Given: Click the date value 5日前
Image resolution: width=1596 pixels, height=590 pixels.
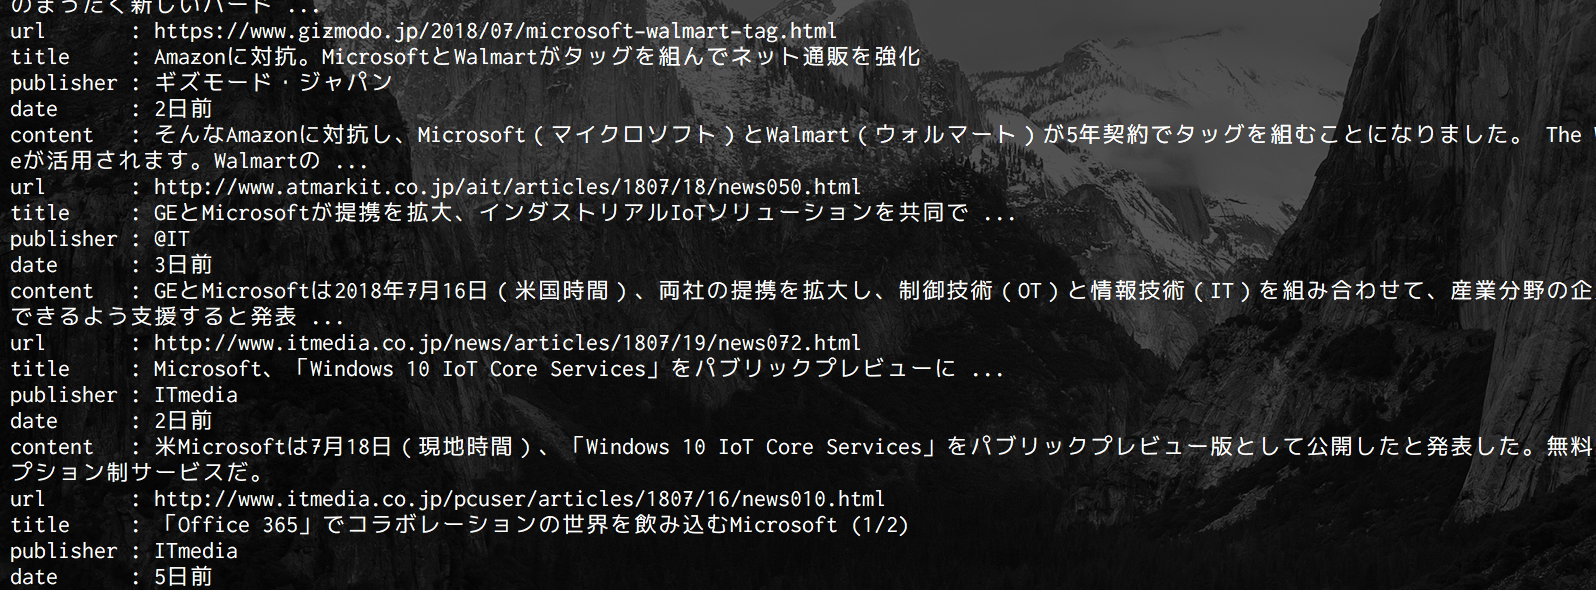Looking at the screenshot, I should (x=183, y=577).
